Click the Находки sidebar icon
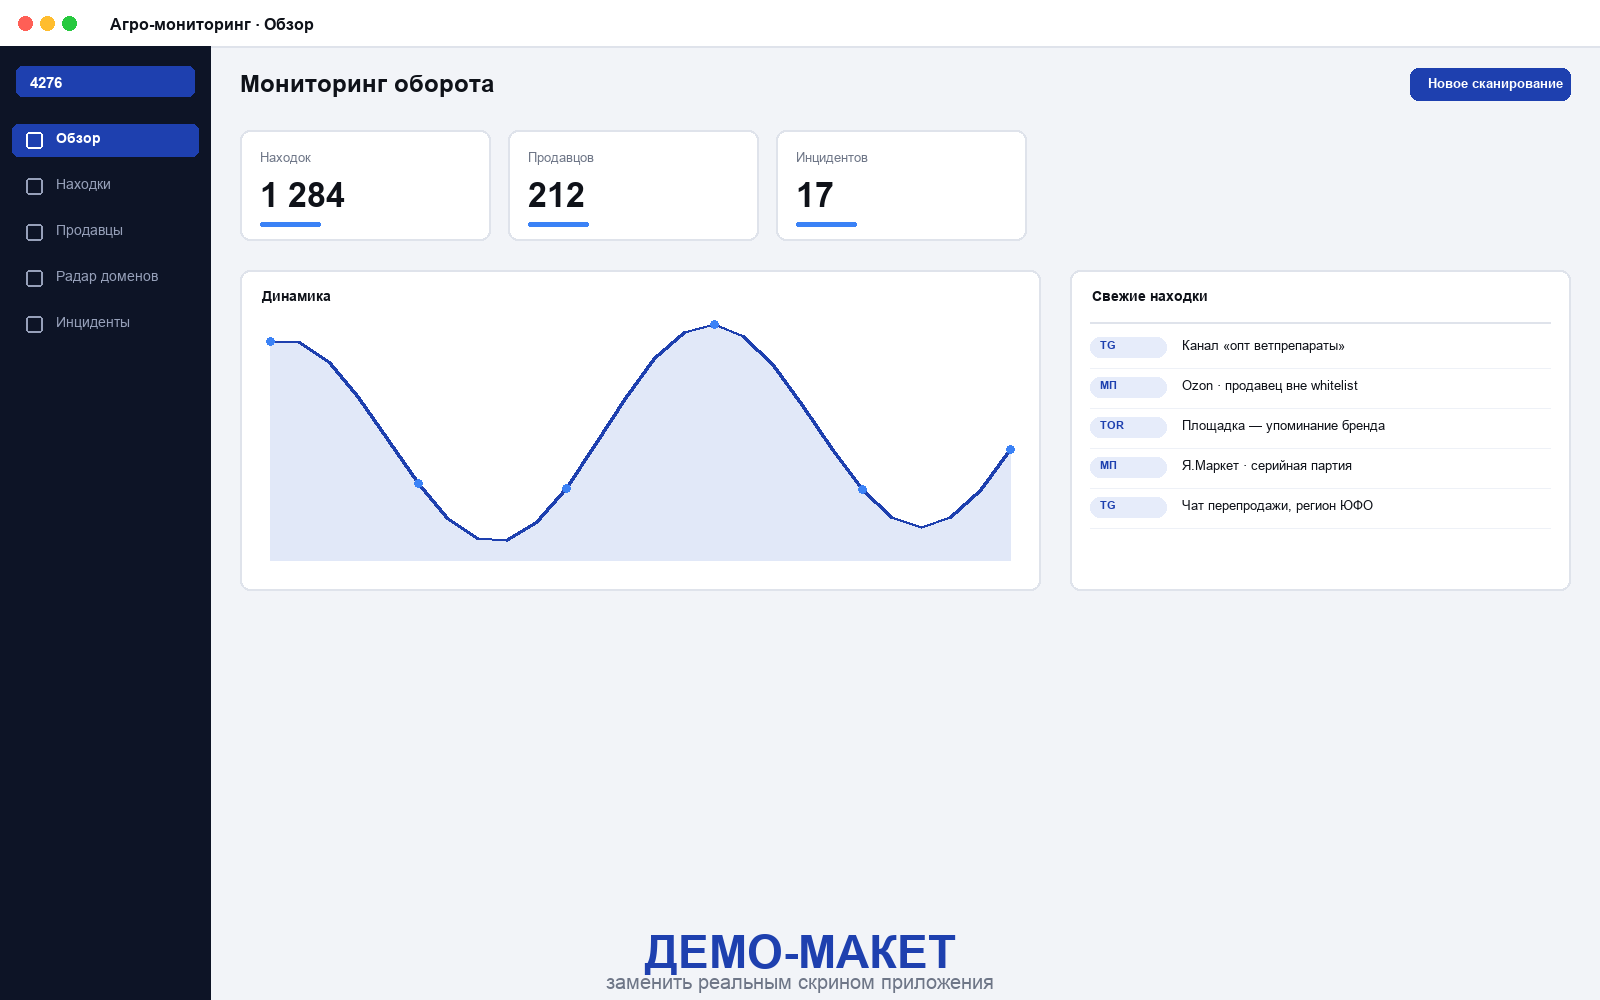 (x=34, y=186)
